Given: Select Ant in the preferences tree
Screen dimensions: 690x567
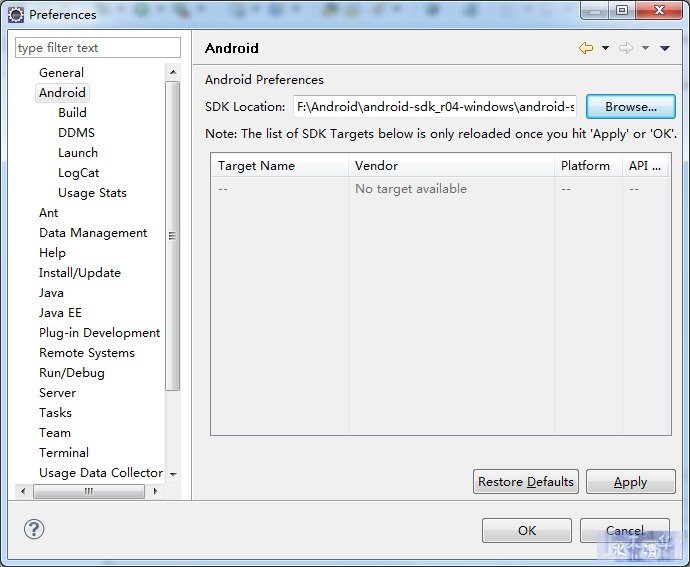Looking at the screenshot, I should (x=48, y=213).
